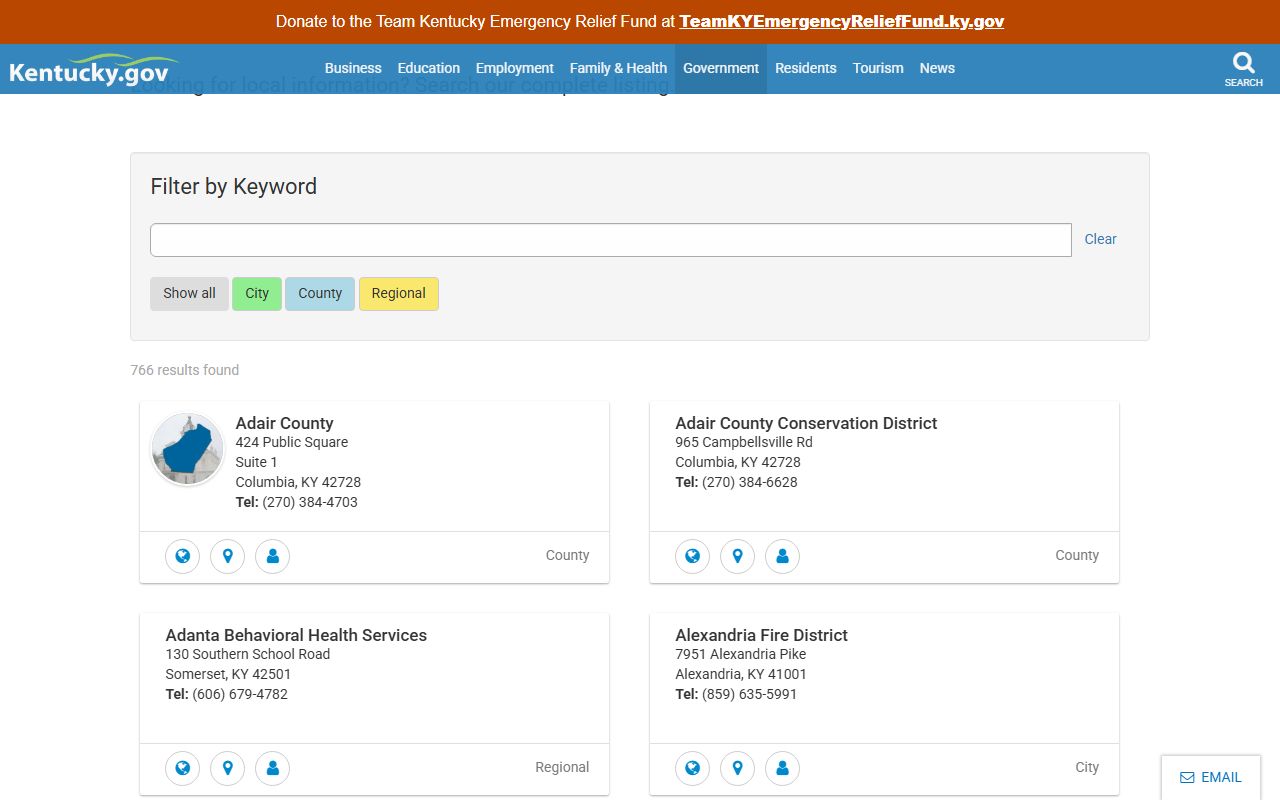1280x800 pixels.
Task: Filter results by Regional
Action: click(x=398, y=293)
